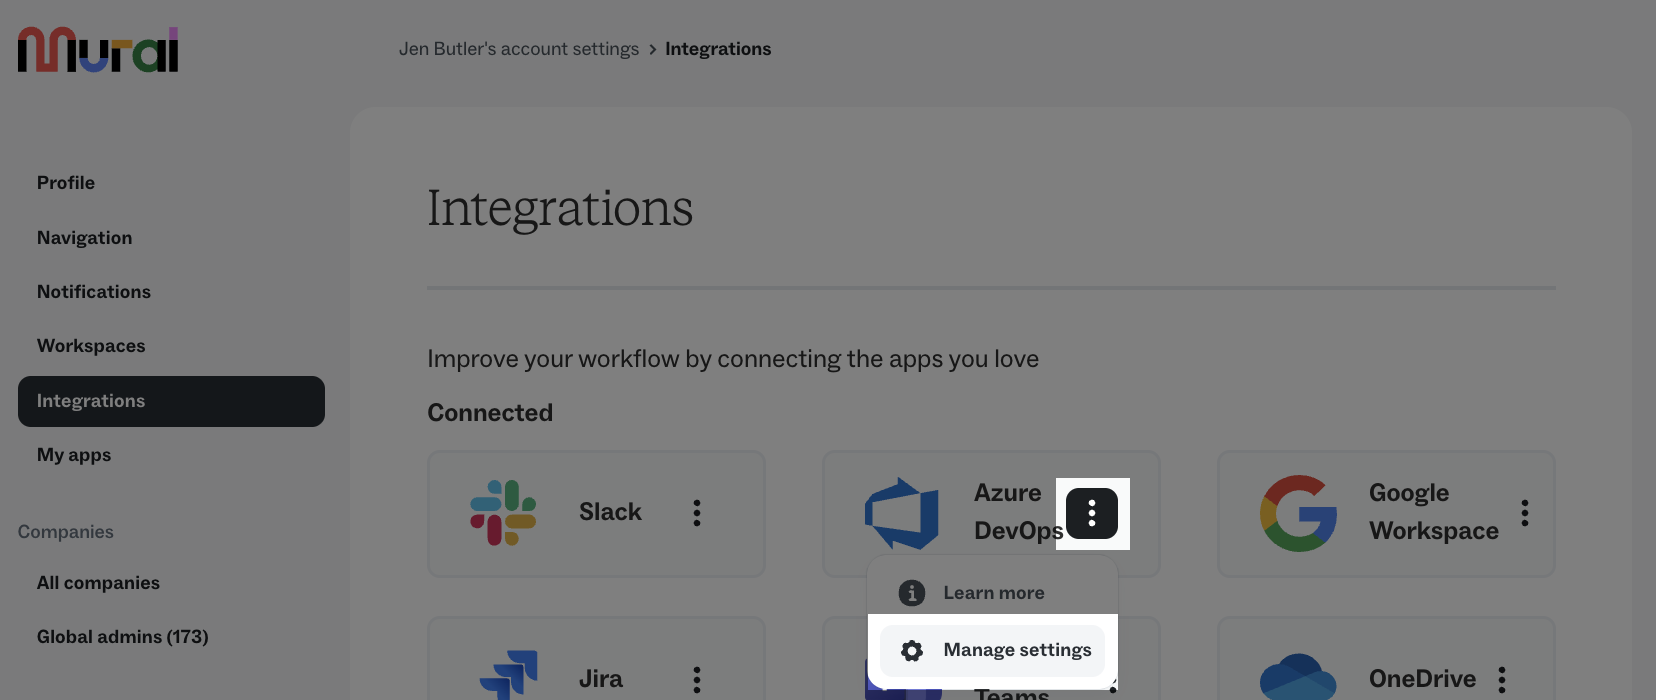1656x700 pixels.
Task: Click the Azure DevOps logo icon
Action: coord(902,513)
